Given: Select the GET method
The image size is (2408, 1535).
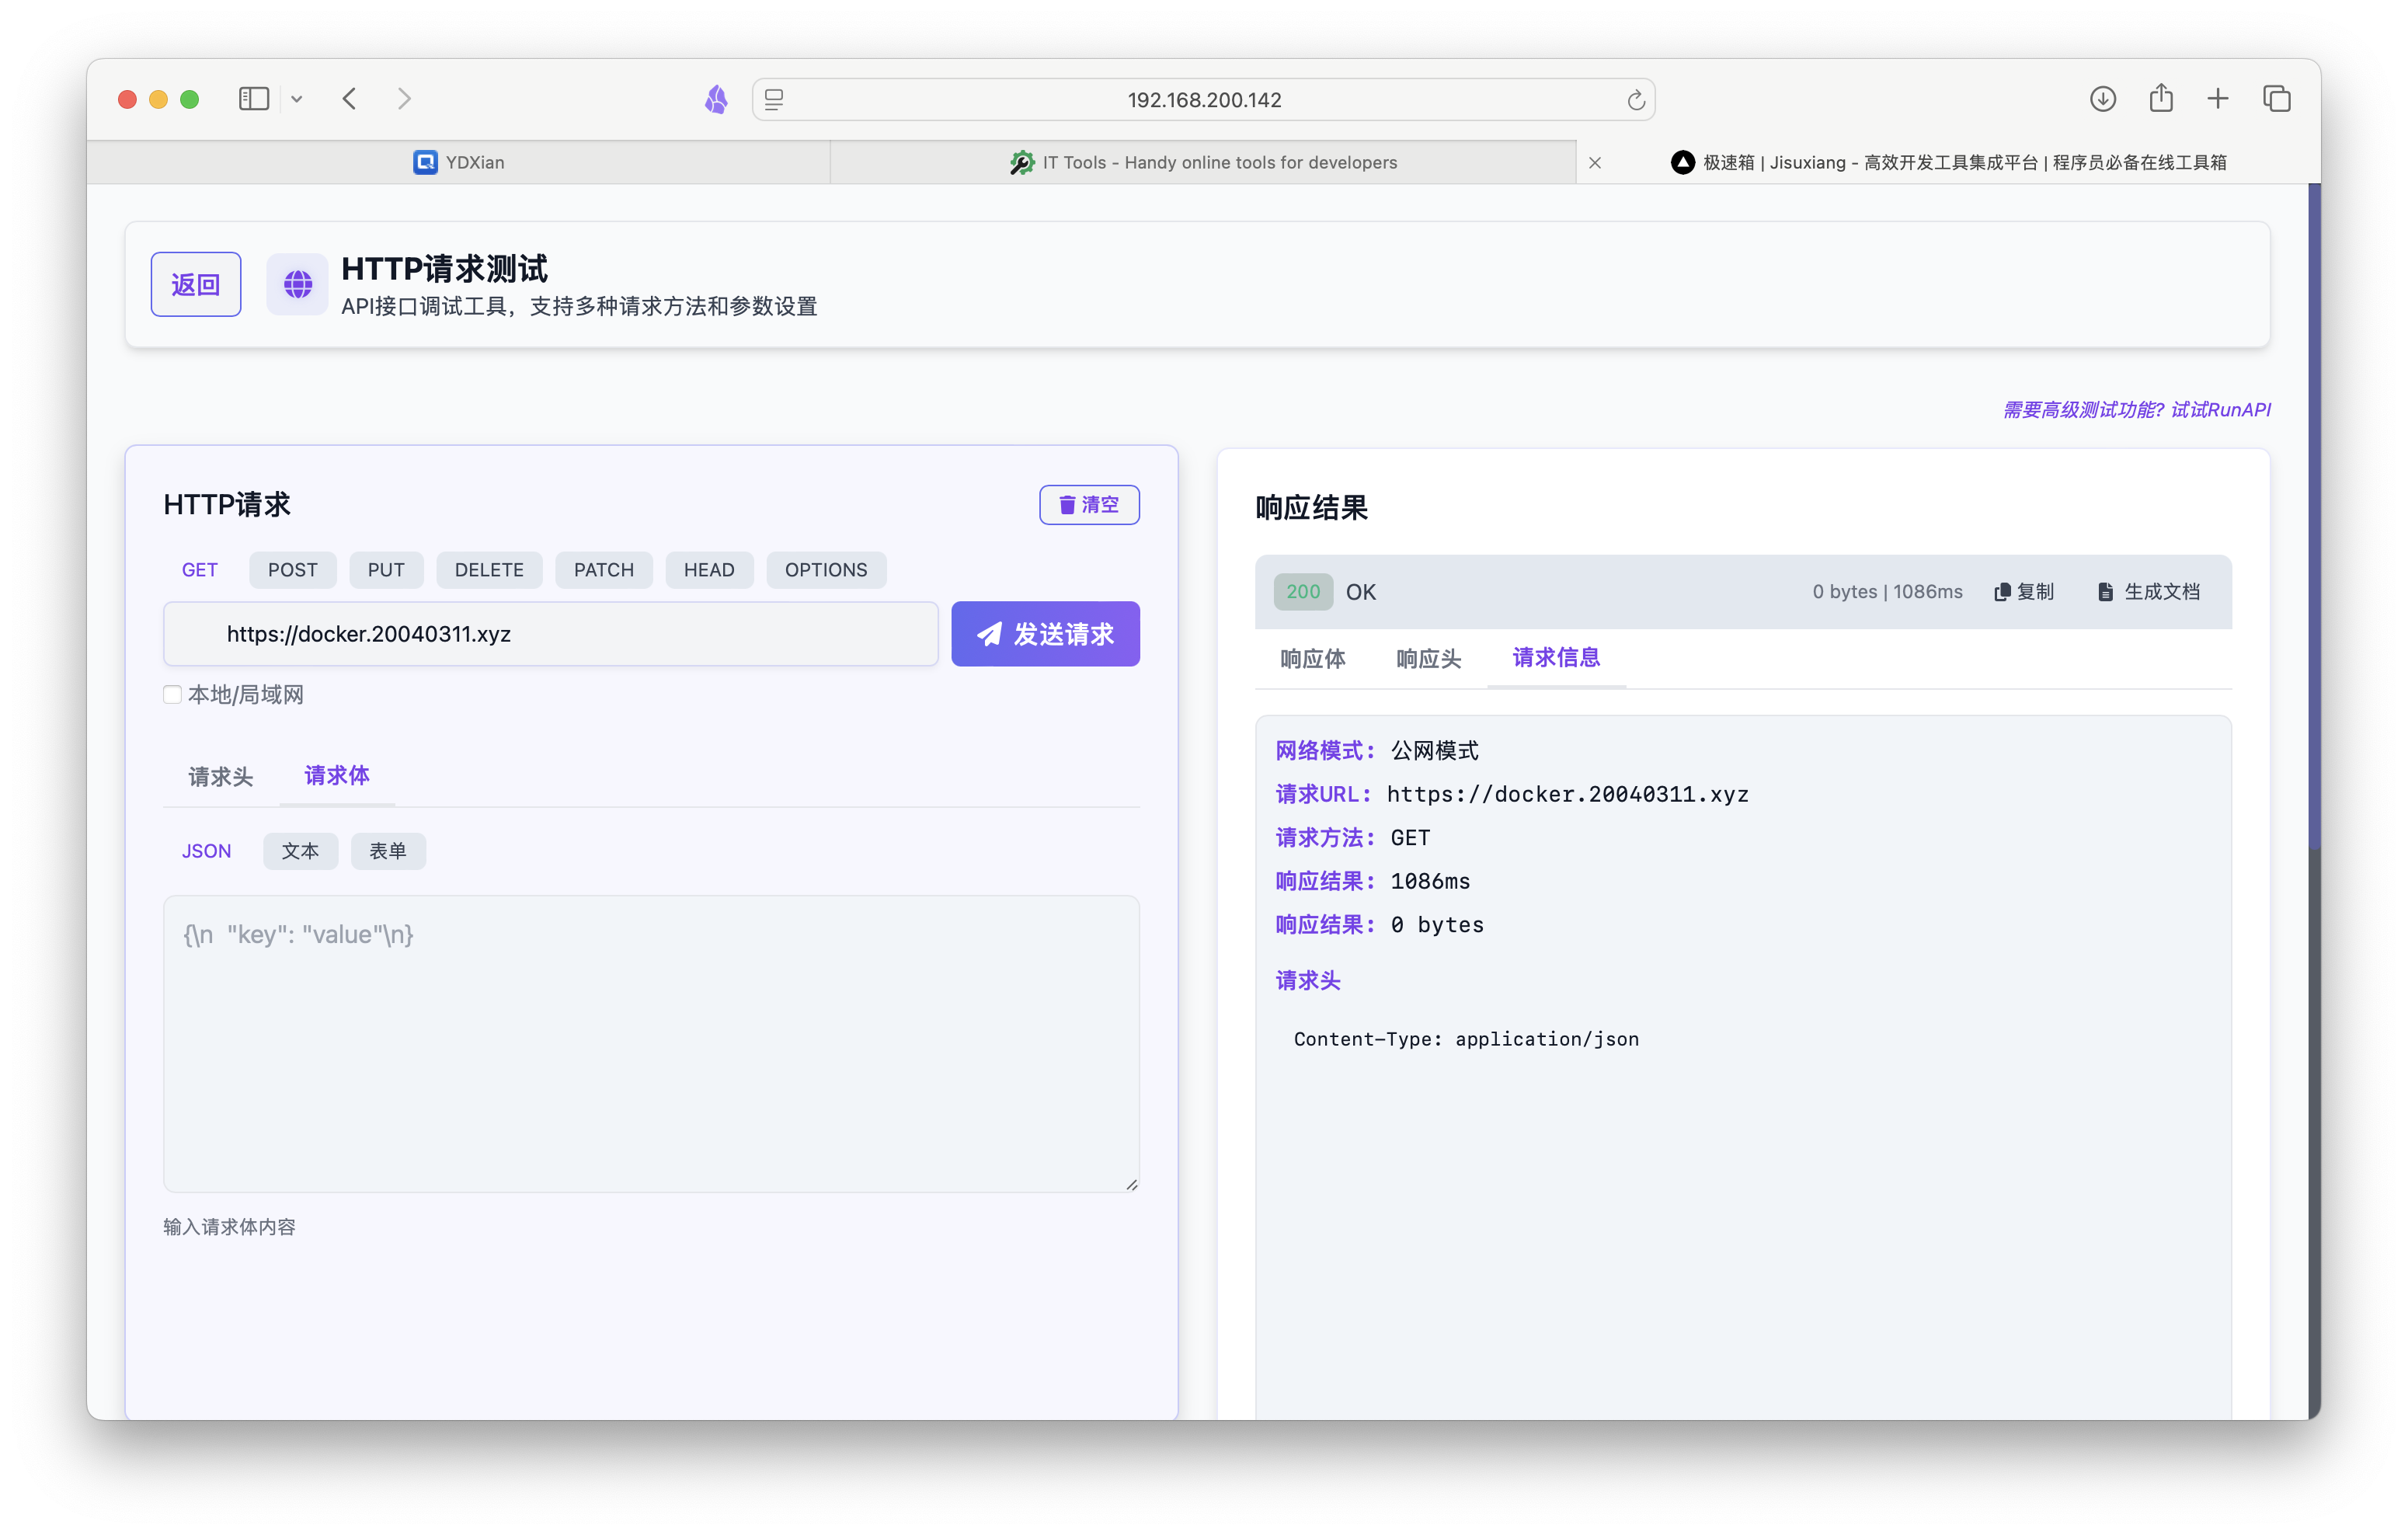Looking at the screenshot, I should pos(199,570).
